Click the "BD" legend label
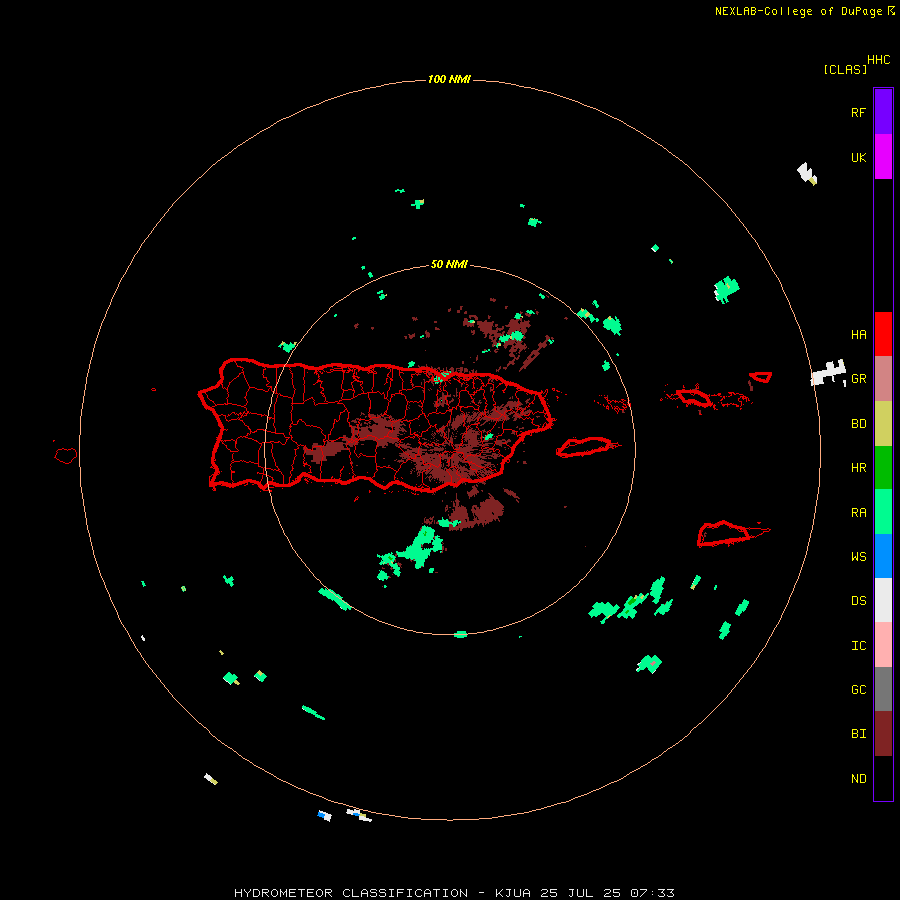The image size is (900, 900). tap(858, 424)
